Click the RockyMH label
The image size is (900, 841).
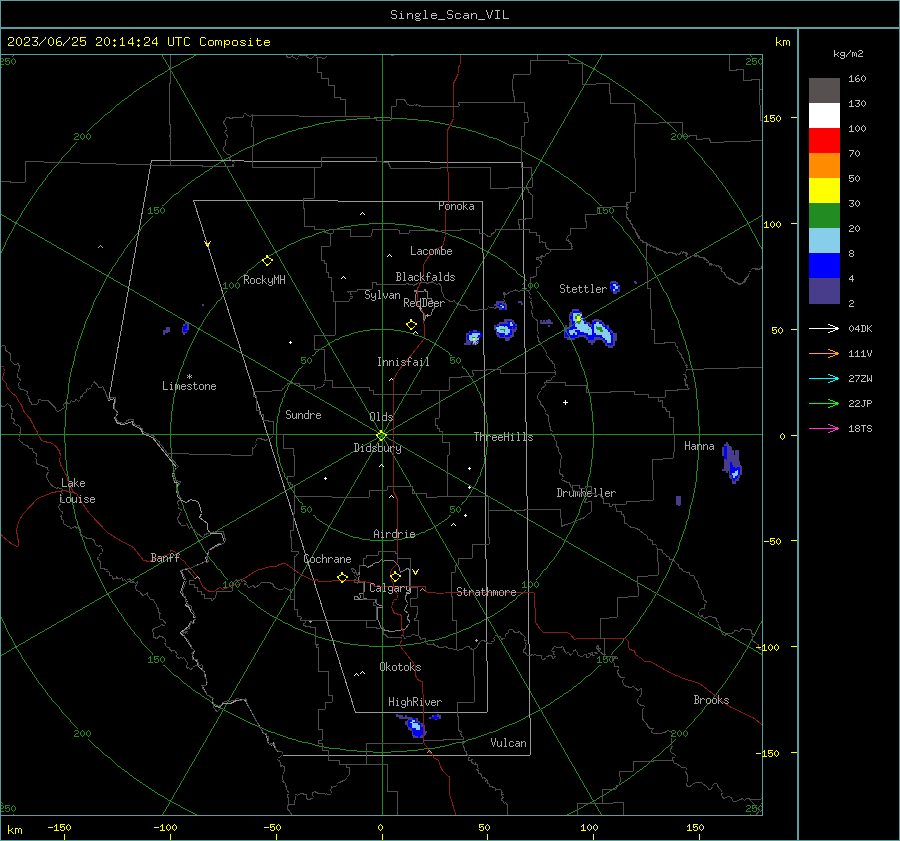click(x=264, y=280)
